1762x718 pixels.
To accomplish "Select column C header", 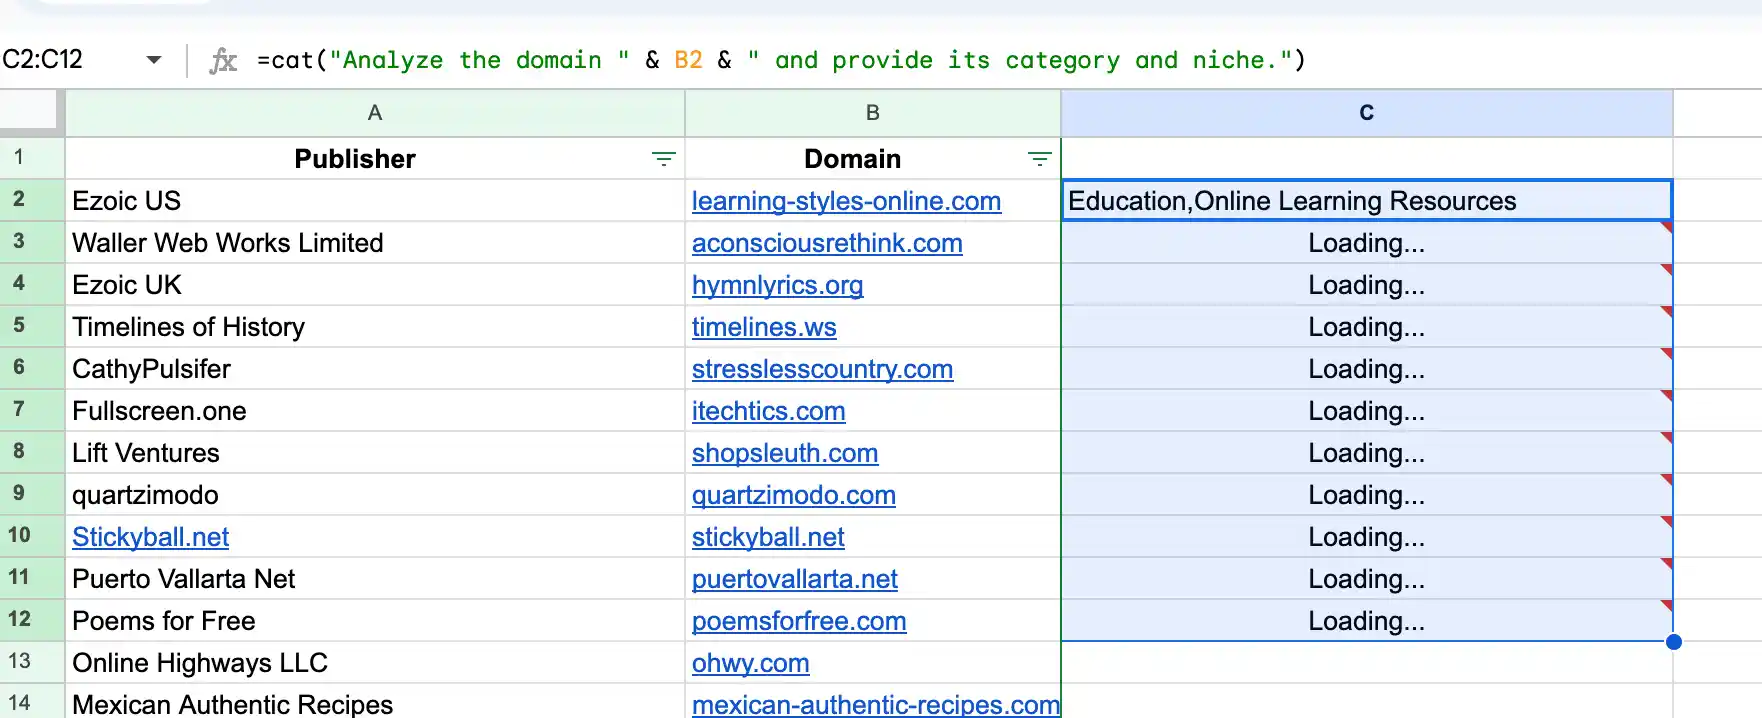I will [x=1367, y=113].
